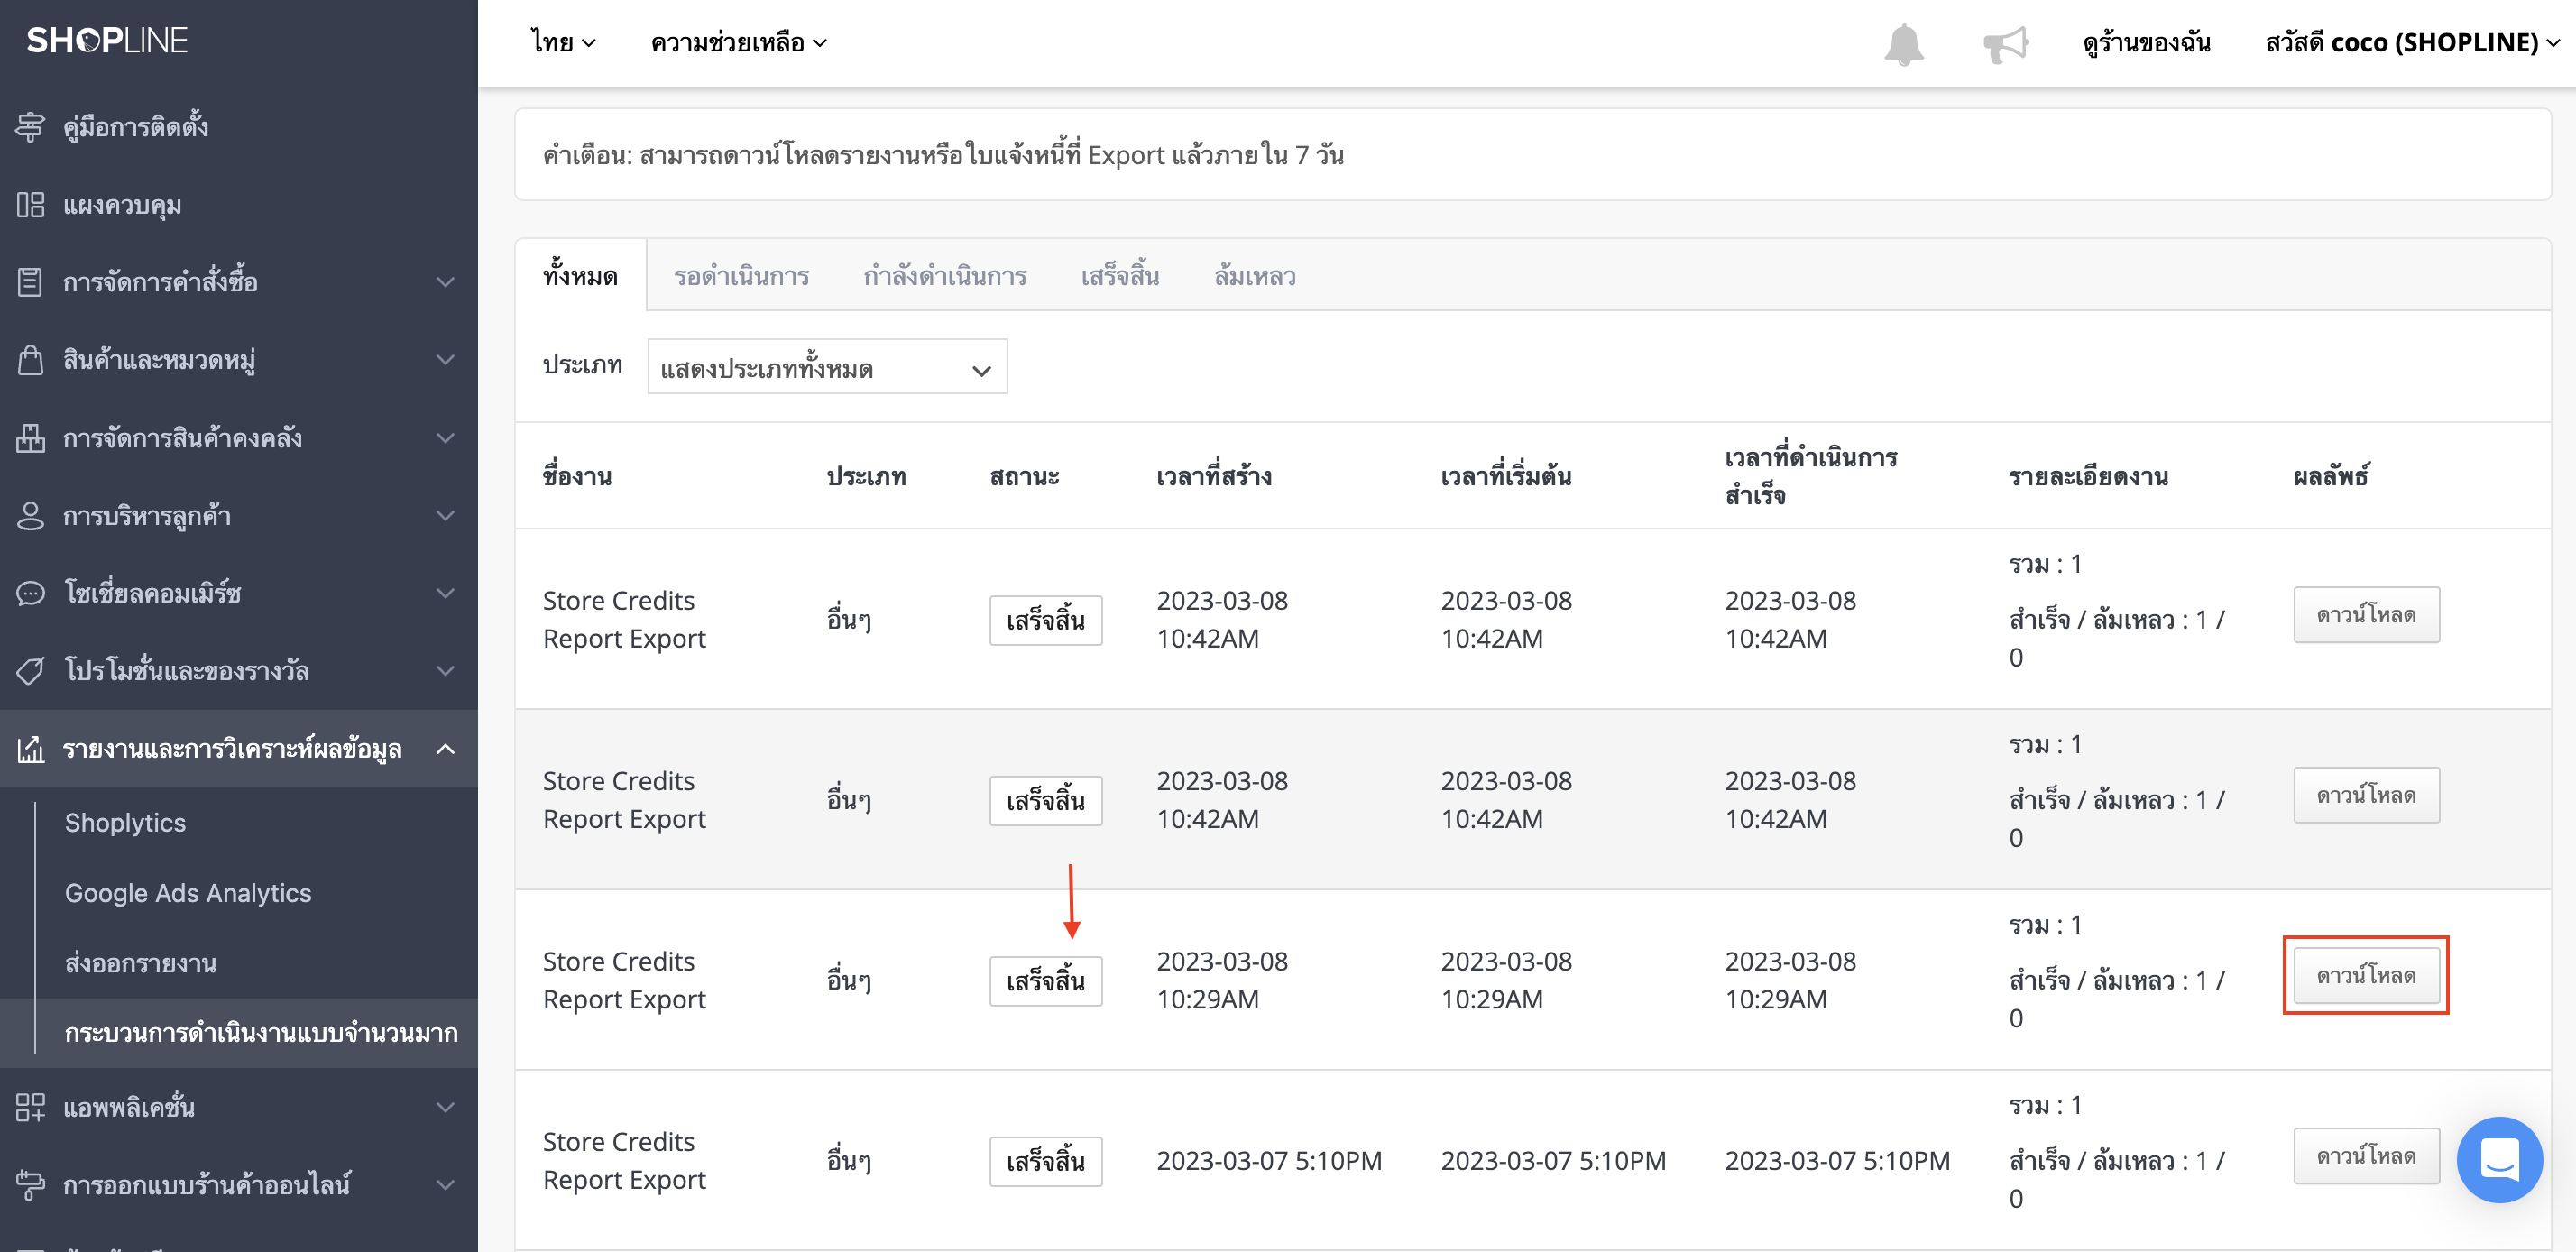Screen dimensions: 2576x1252
Task: Click the tag icon for โปรโมชั่นและของรางวัล
Action: point(30,671)
